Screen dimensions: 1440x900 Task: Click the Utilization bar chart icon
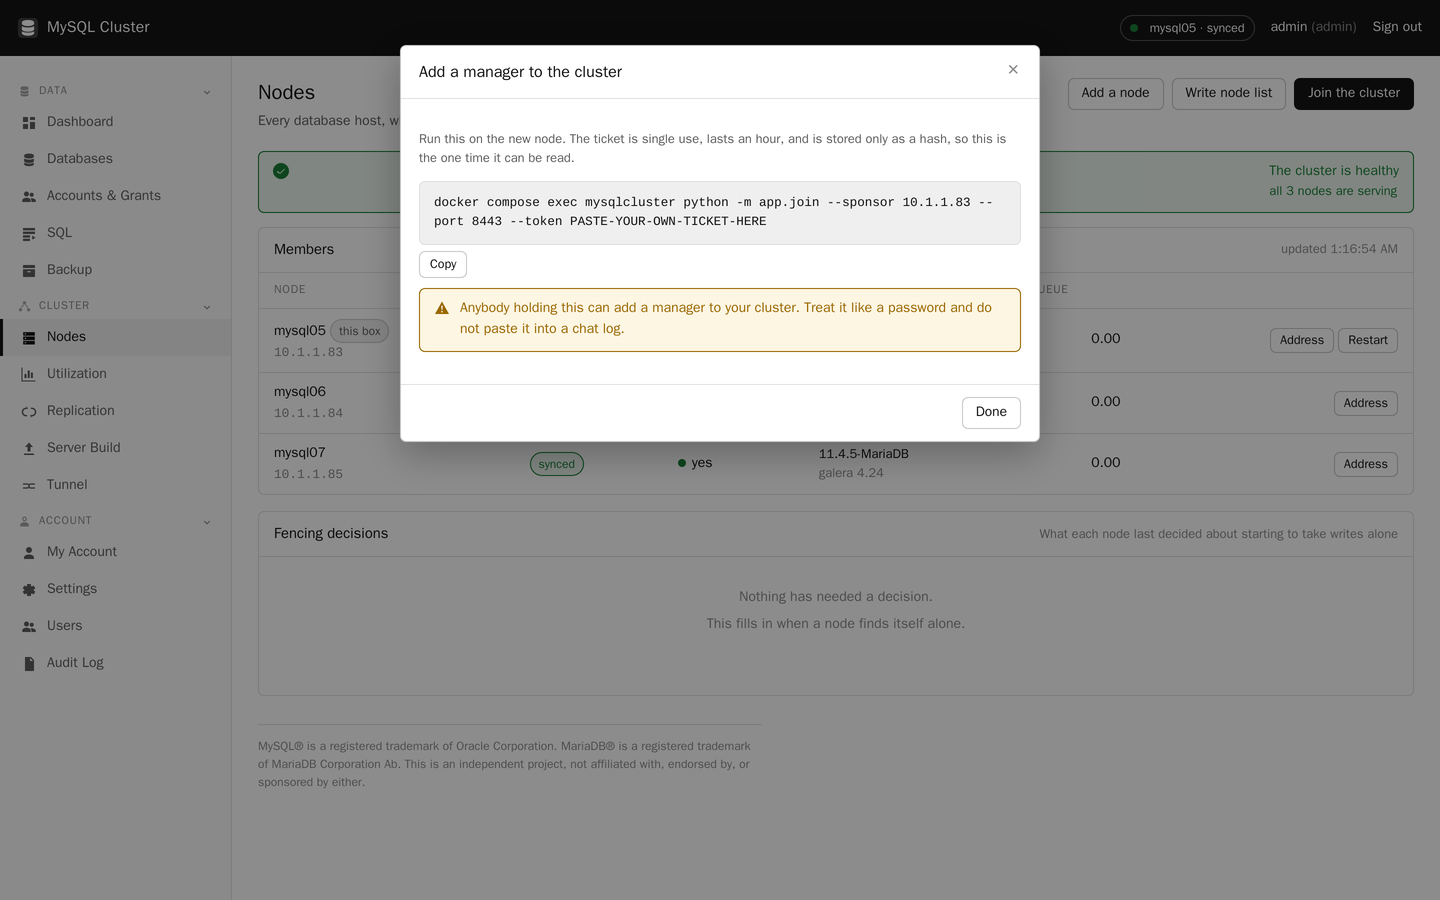pyautogui.click(x=29, y=375)
